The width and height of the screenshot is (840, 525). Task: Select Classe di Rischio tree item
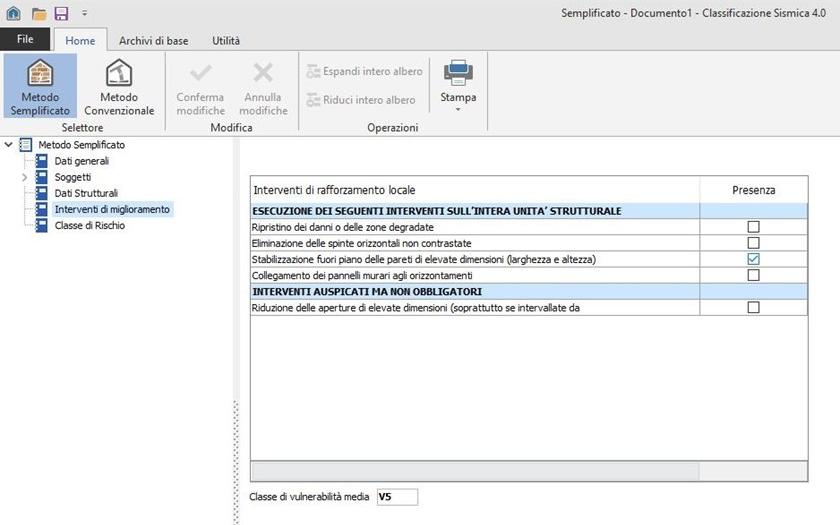89,225
